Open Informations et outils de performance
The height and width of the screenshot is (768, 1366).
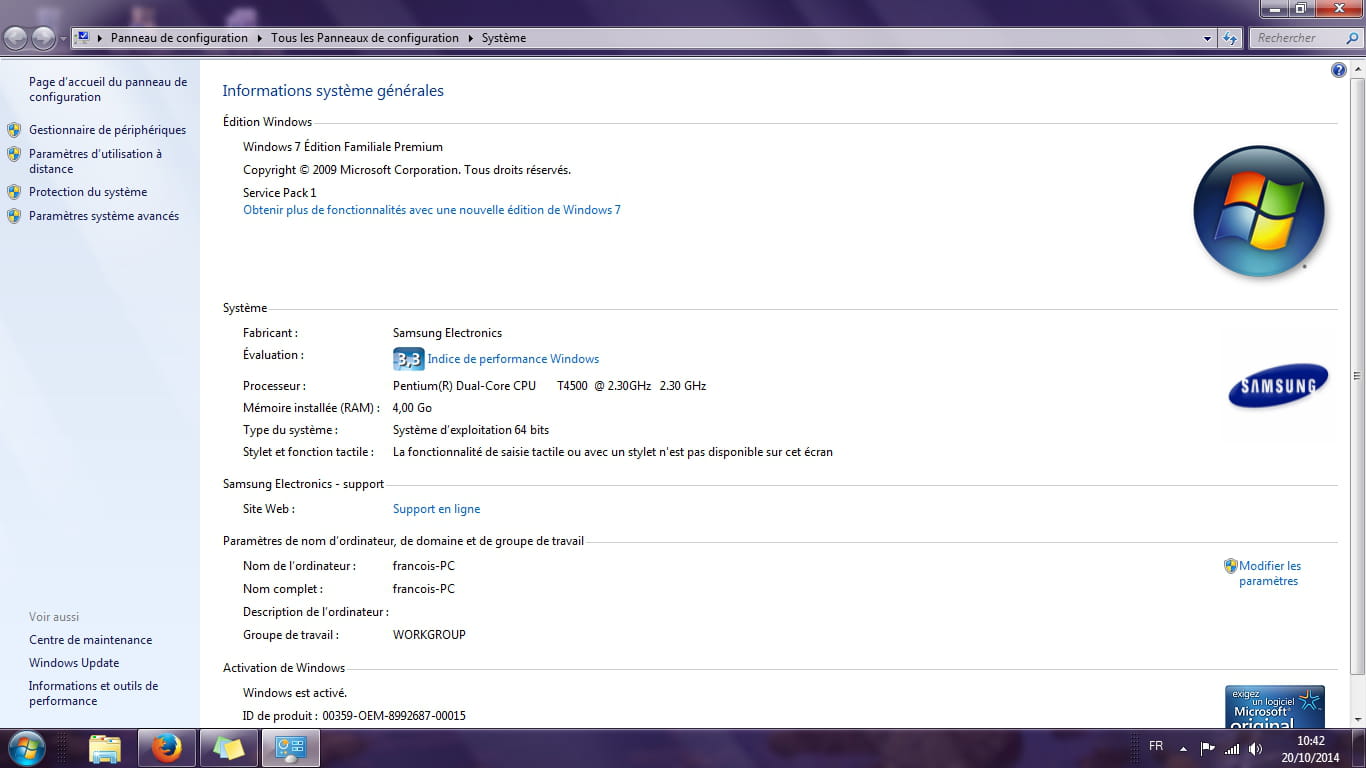click(x=93, y=693)
